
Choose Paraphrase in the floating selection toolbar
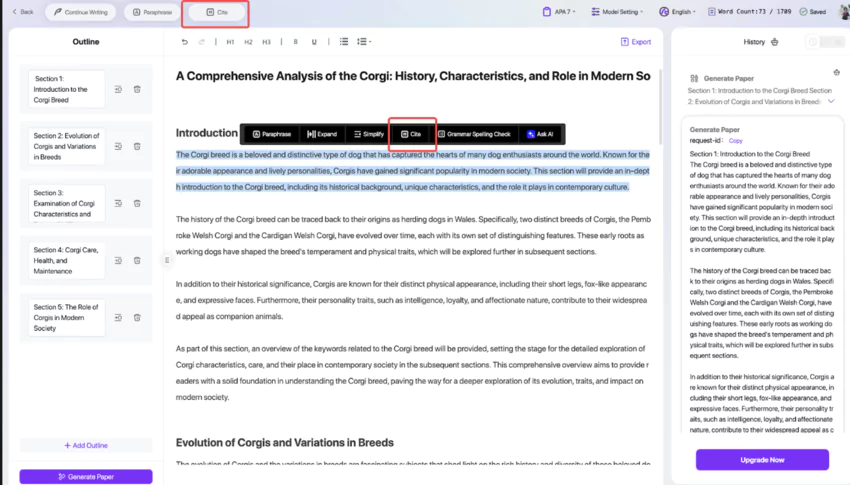[272, 134]
